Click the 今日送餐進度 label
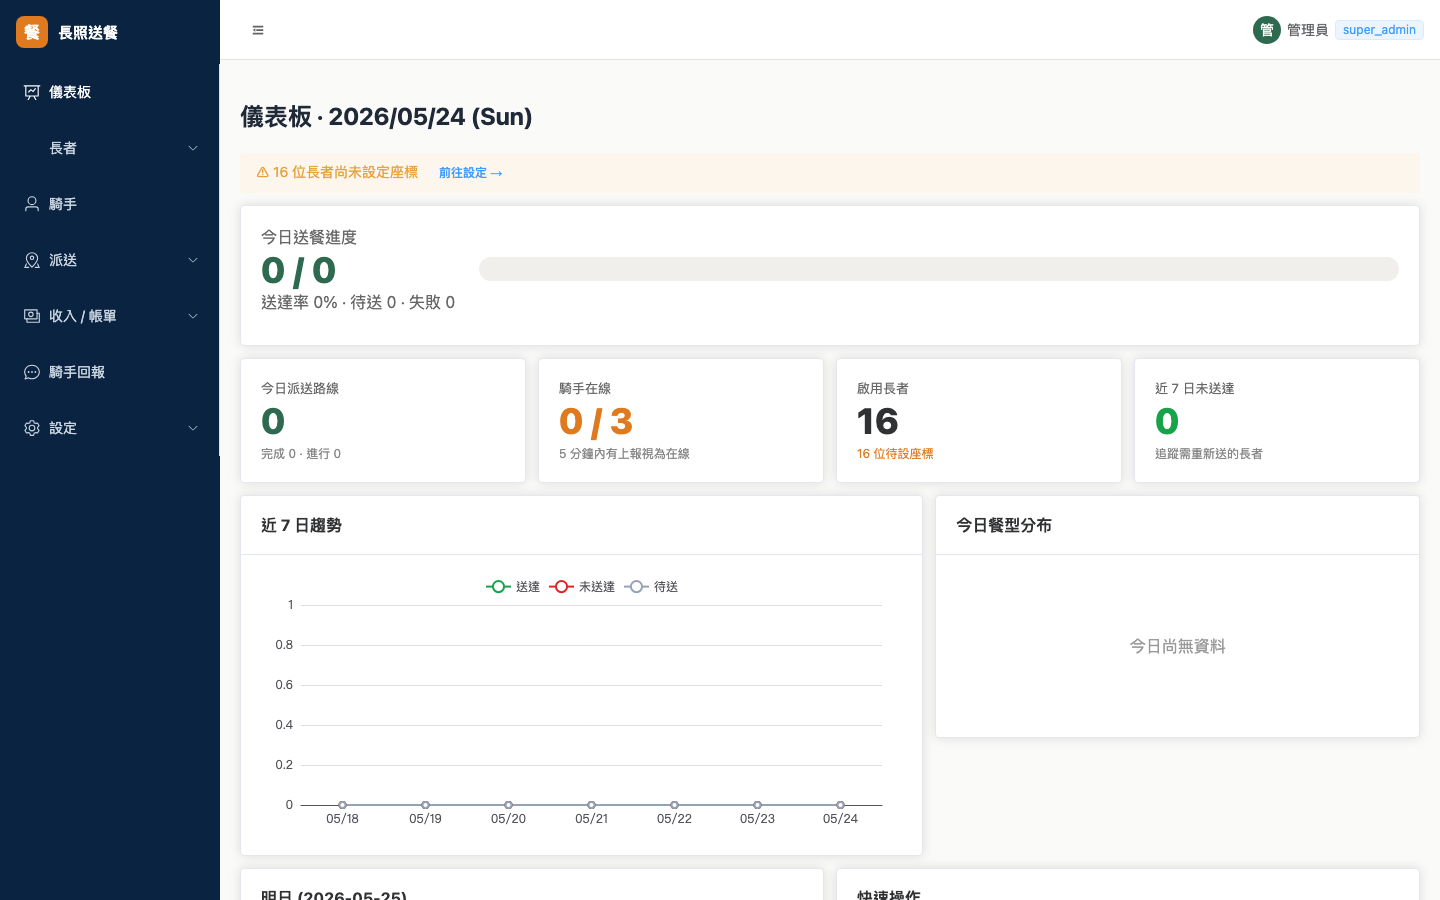Image resolution: width=1440 pixels, height=900 pixels. tap(309, 238)
